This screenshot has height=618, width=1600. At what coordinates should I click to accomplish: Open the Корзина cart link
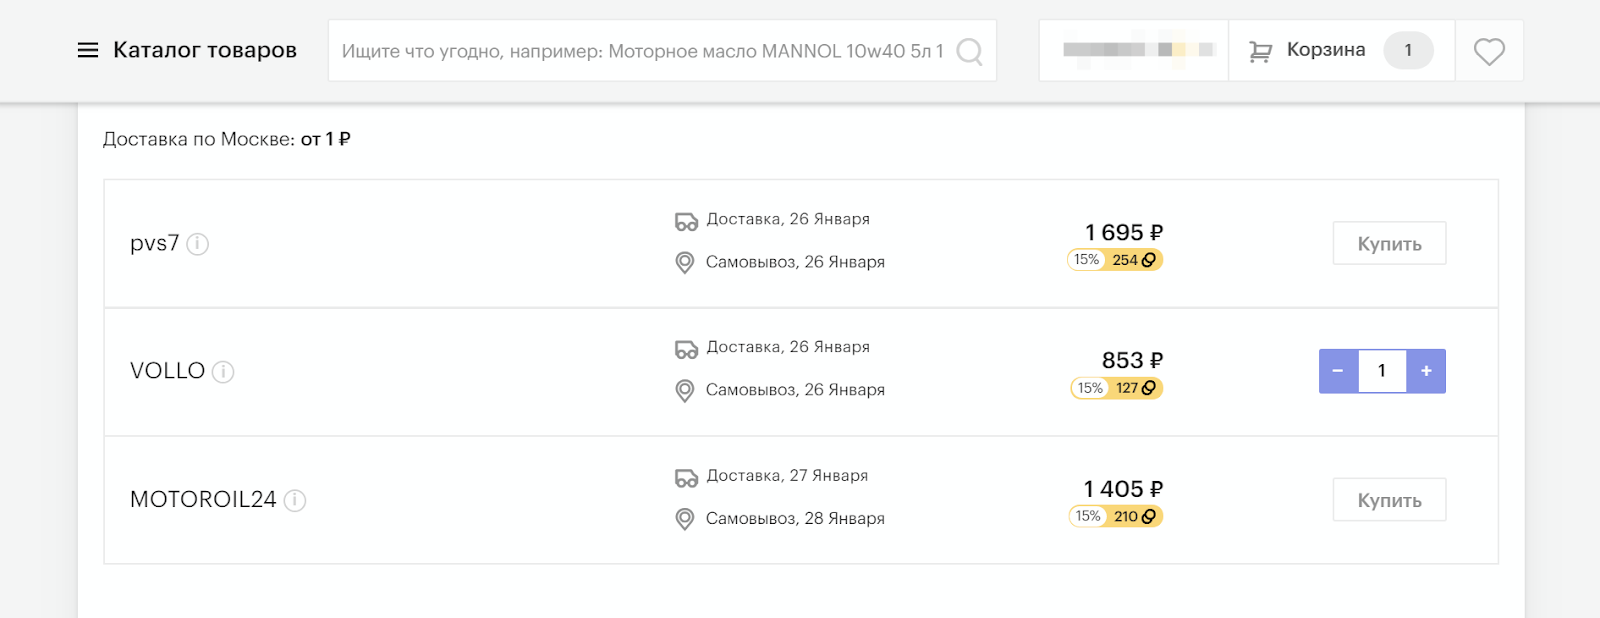tap(1325, 50)
